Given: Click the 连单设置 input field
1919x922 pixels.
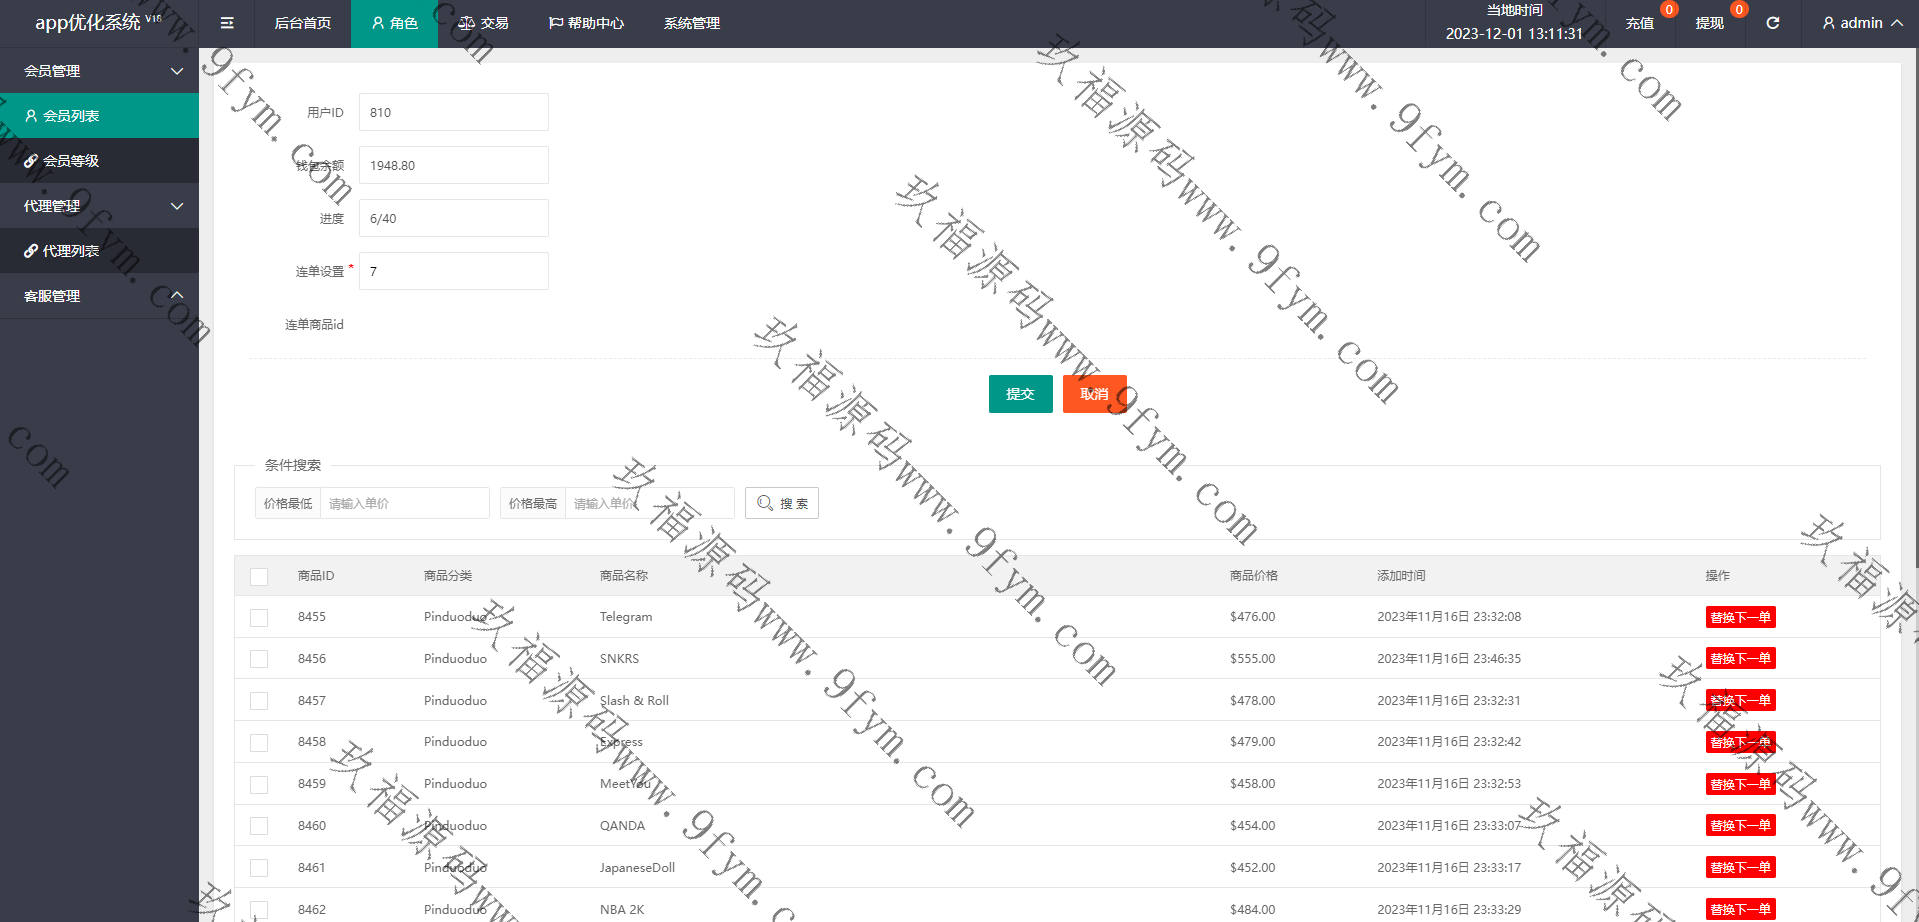Looking at the screenshot, I should point(453,271).
